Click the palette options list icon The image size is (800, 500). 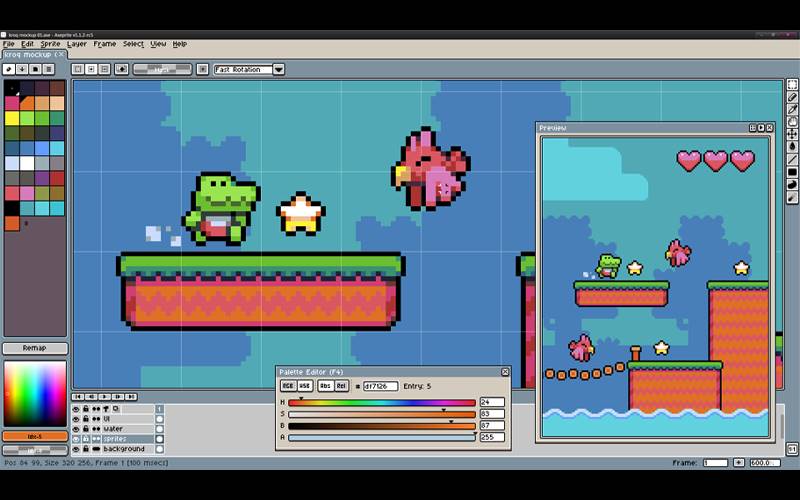point(48,69)
